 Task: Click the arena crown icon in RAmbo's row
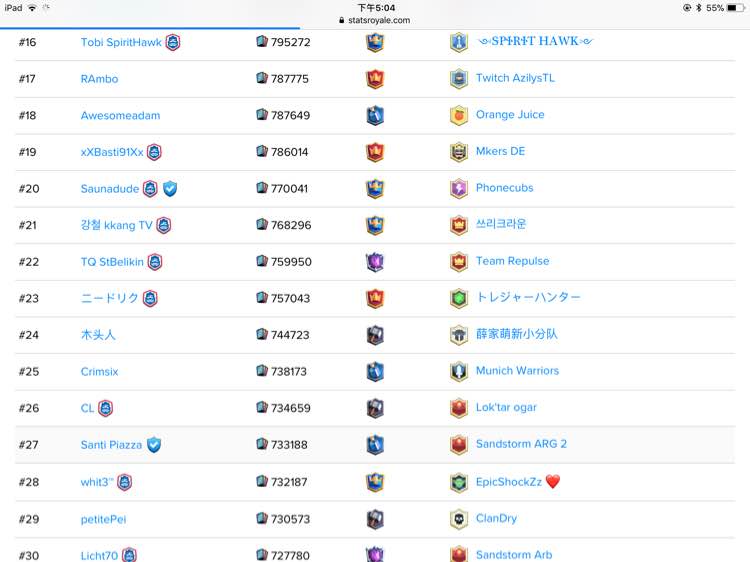375,79
